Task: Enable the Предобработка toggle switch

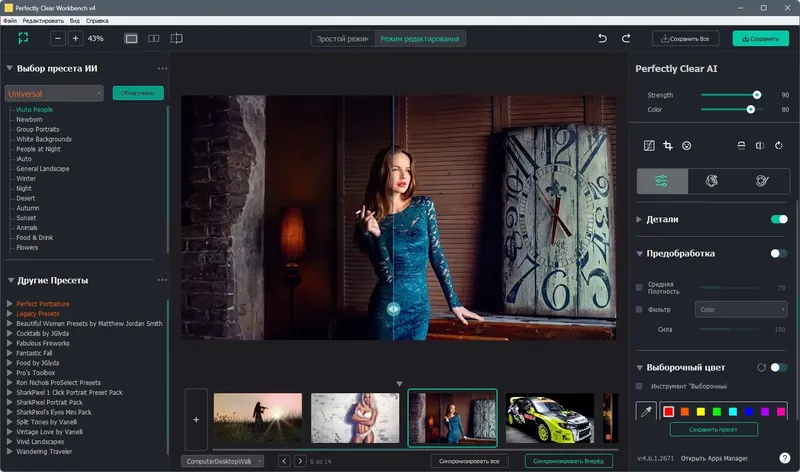Action: click(778, 254)
